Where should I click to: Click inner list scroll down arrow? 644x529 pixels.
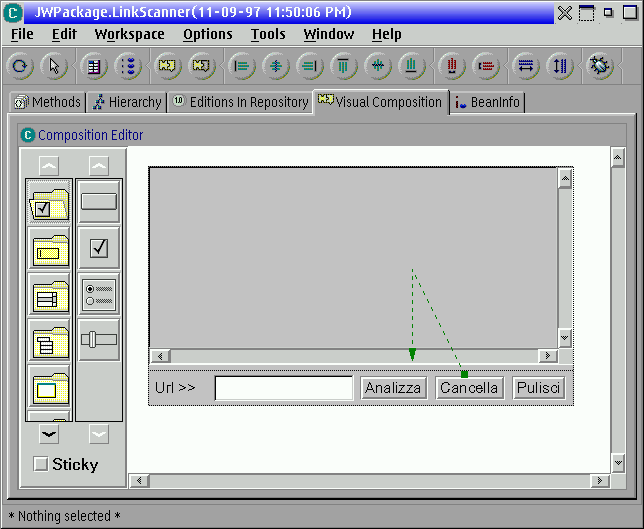pyautogui.click(x=565, y=338)
